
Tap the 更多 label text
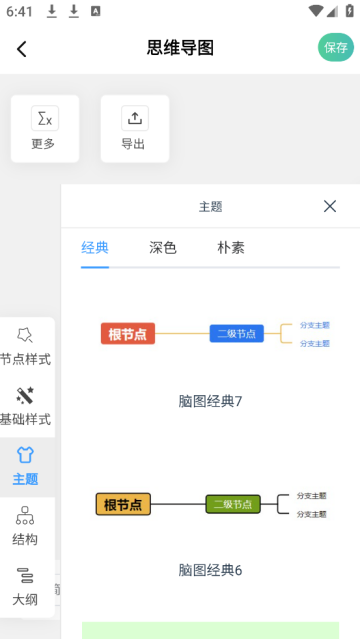click(x=43, y=144)
